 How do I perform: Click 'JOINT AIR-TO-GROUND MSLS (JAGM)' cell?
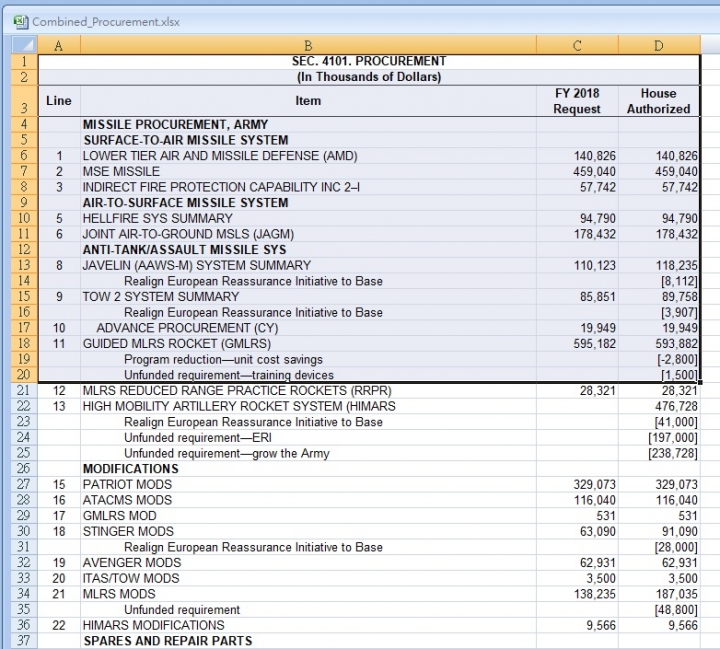(308, 234)
